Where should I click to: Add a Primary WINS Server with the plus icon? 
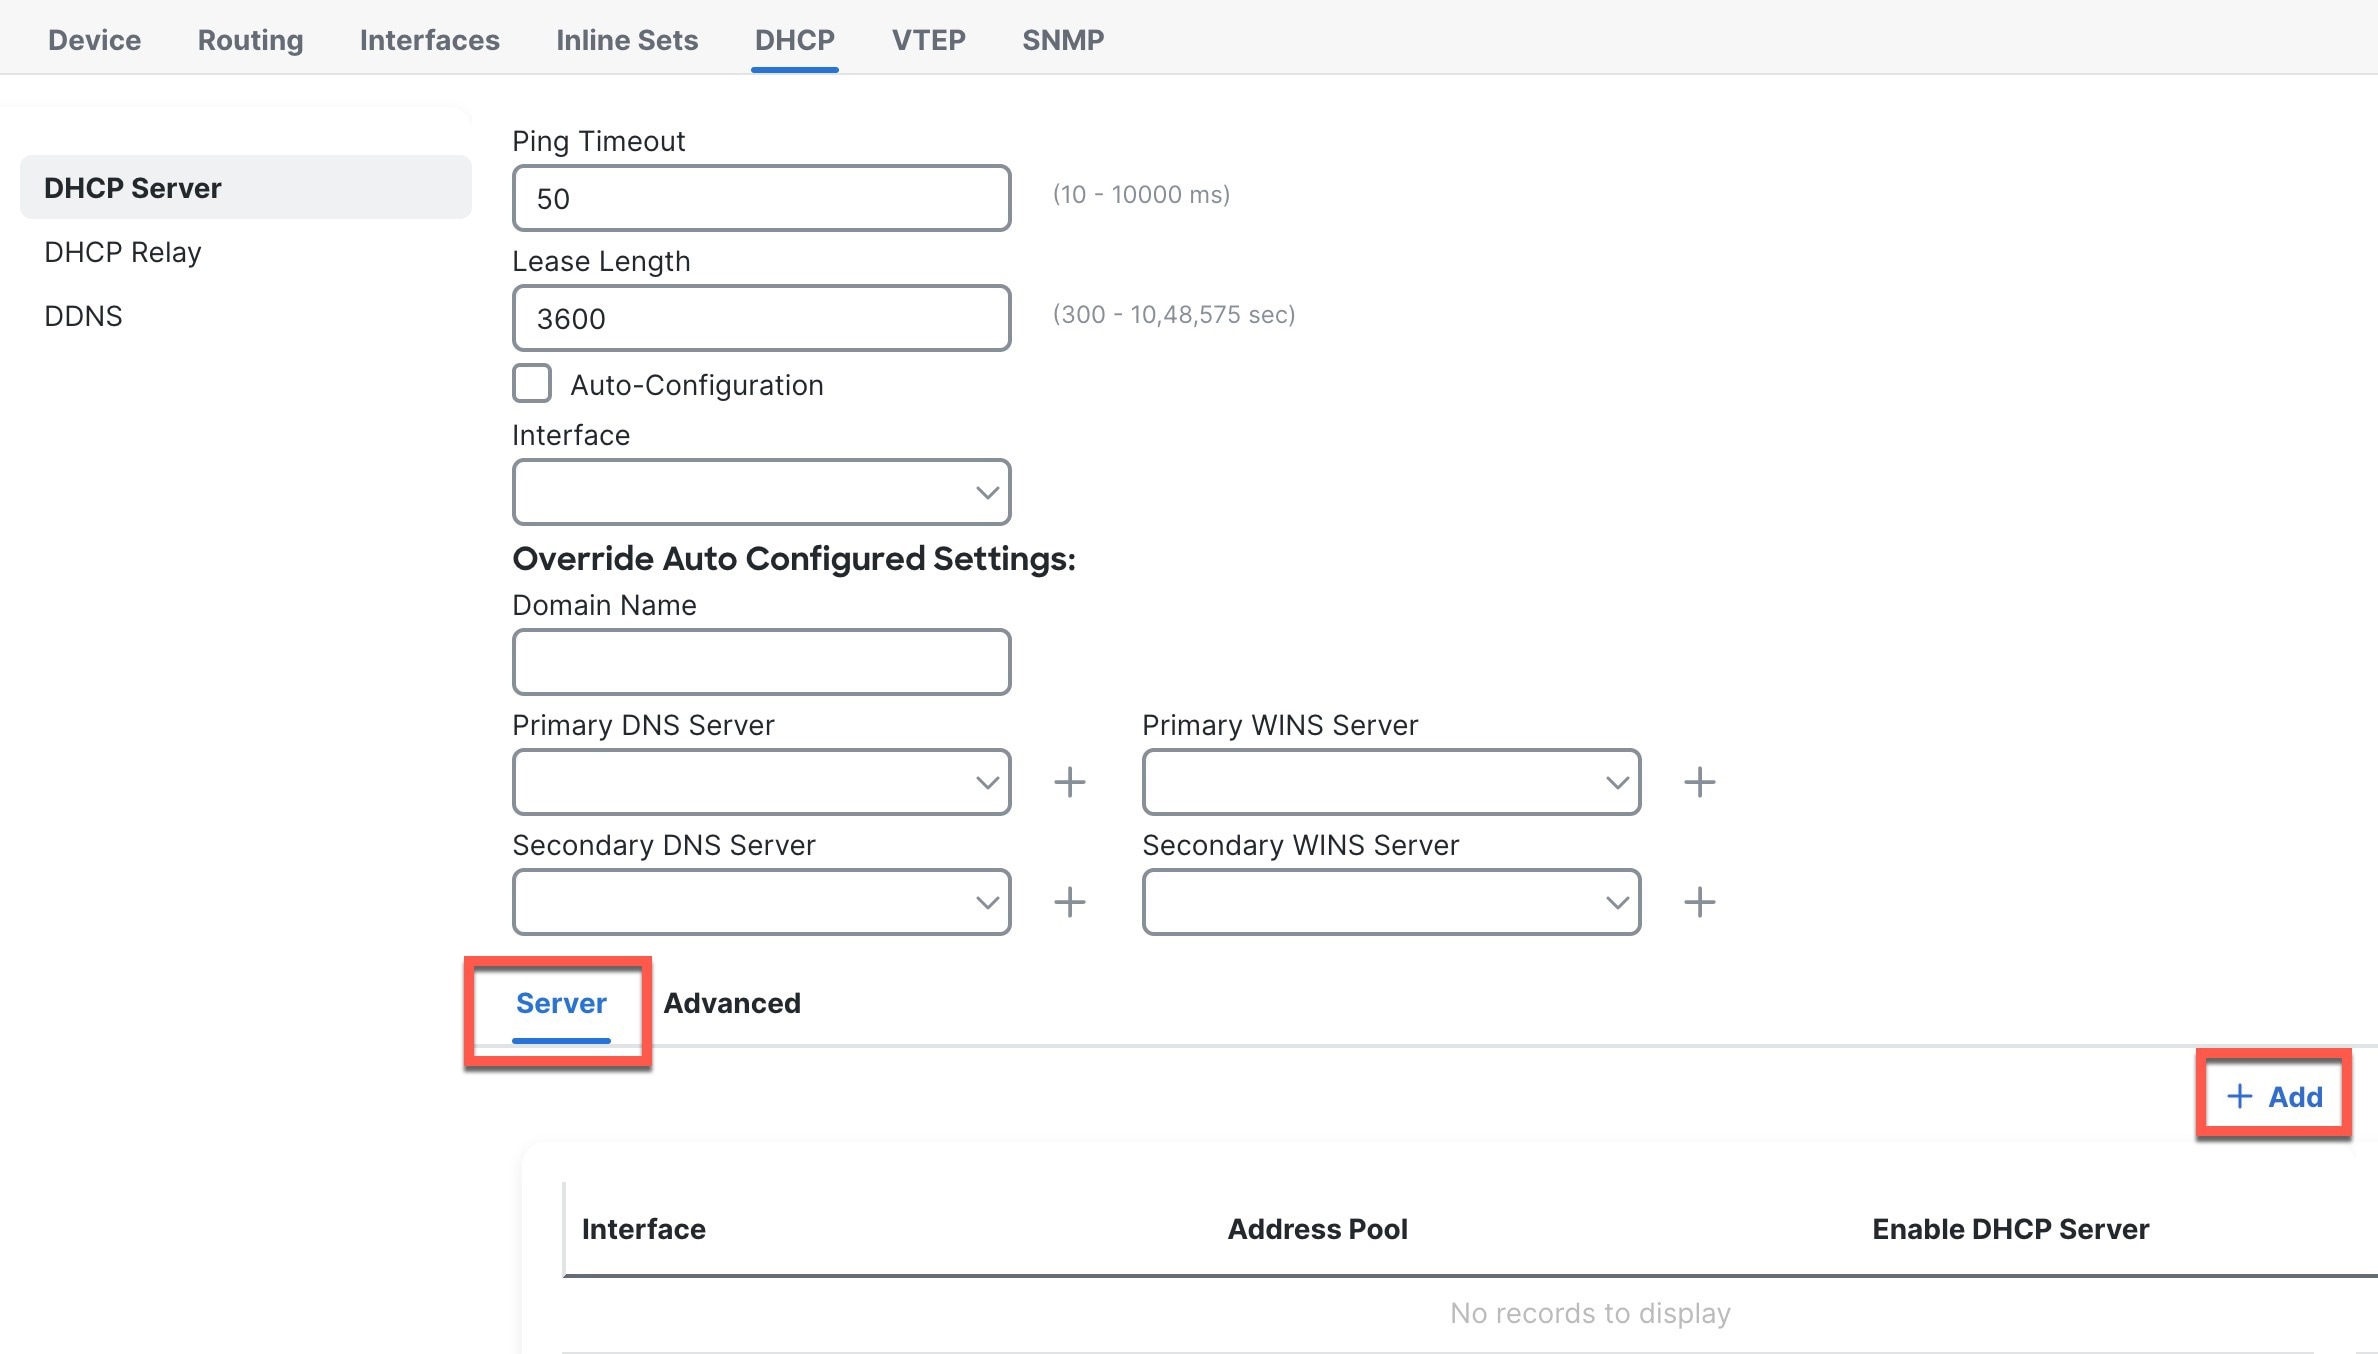pos(1699,782)
